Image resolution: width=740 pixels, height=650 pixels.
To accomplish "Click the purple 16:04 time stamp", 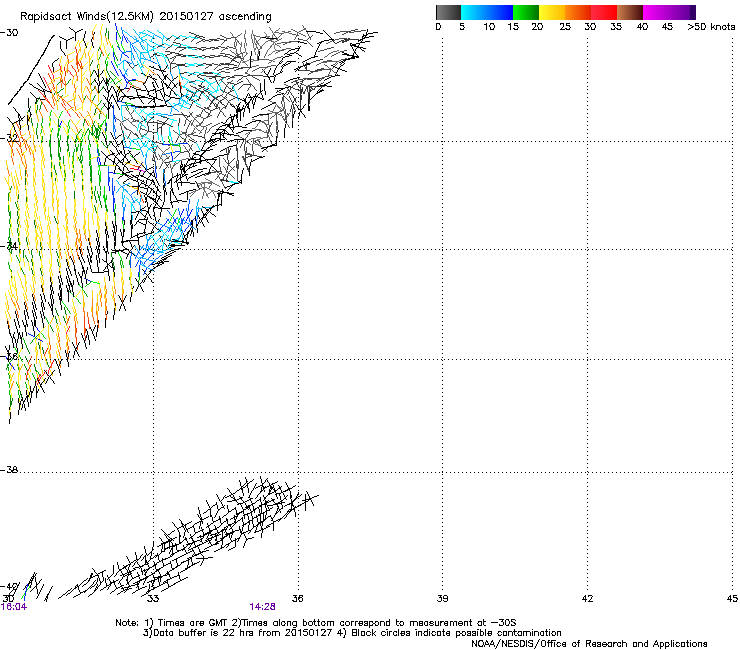I will [x=14, y=607].
